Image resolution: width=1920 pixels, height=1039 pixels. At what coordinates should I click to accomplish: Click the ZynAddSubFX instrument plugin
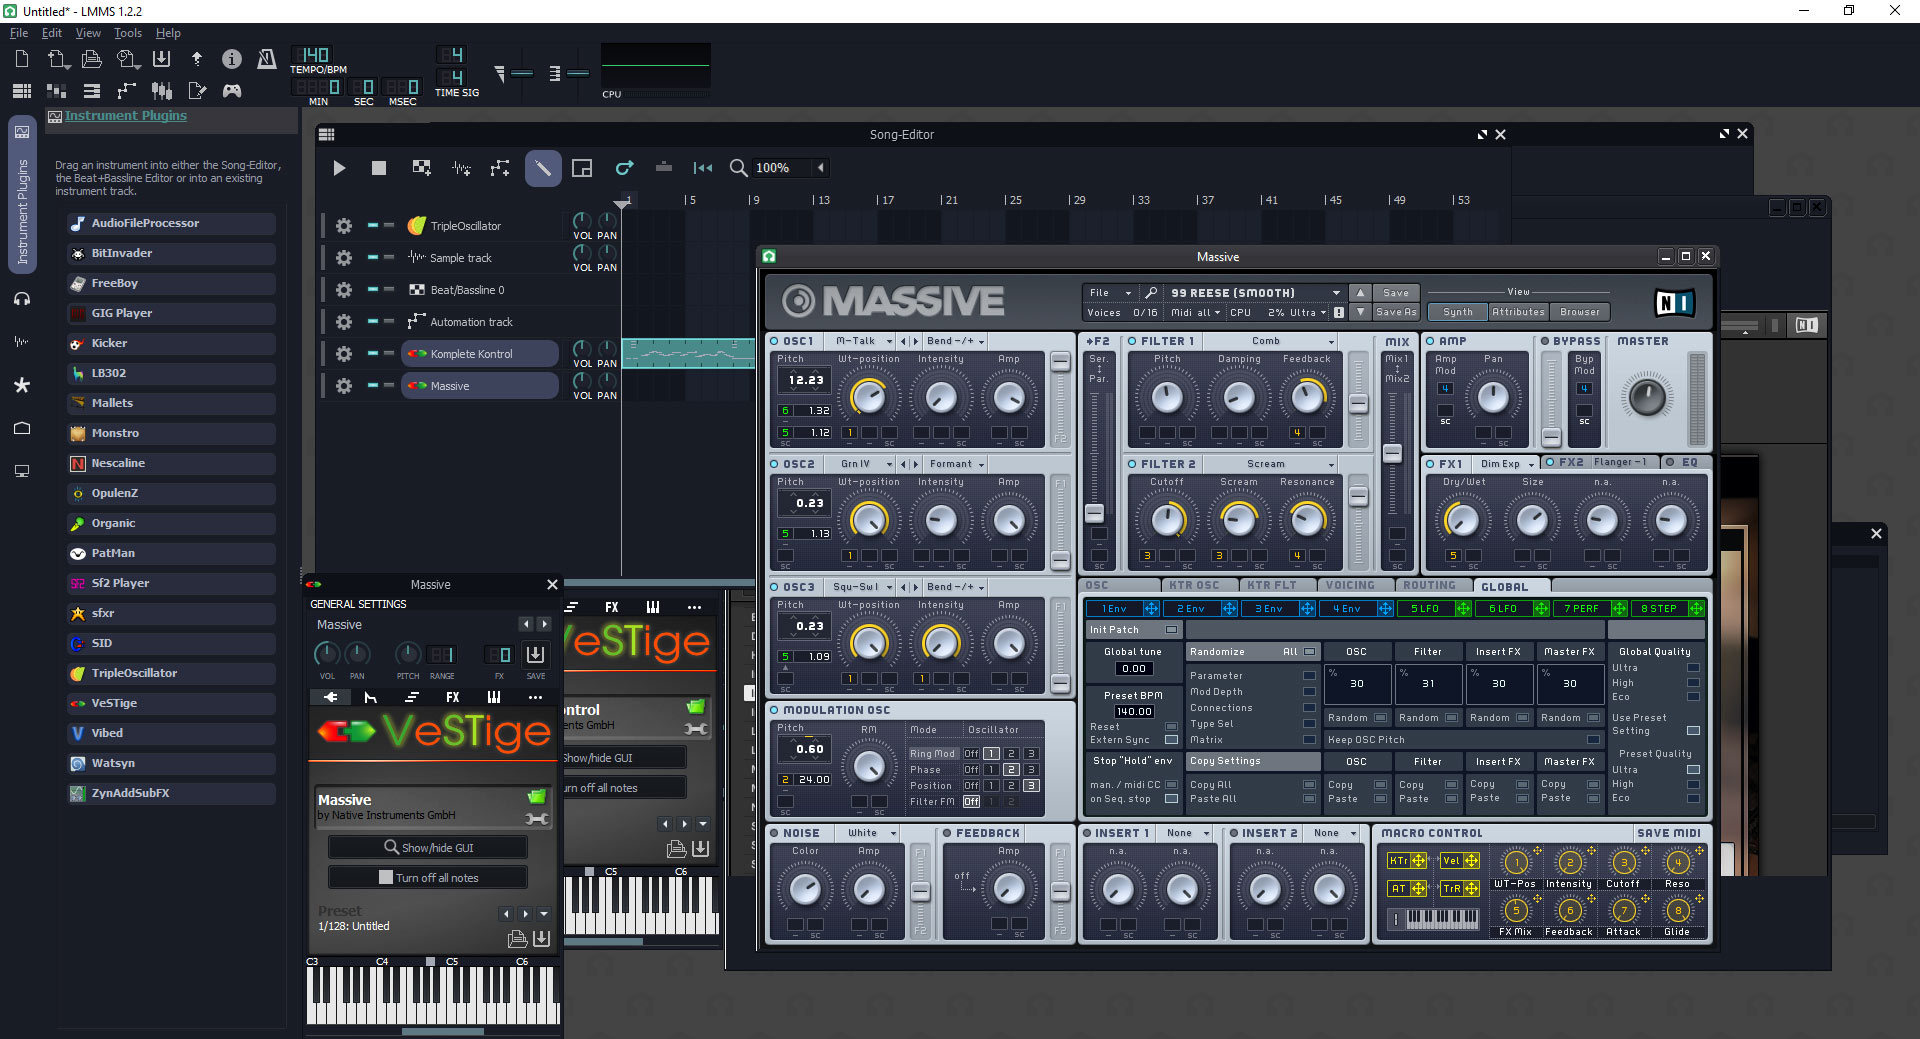point(171,793)
